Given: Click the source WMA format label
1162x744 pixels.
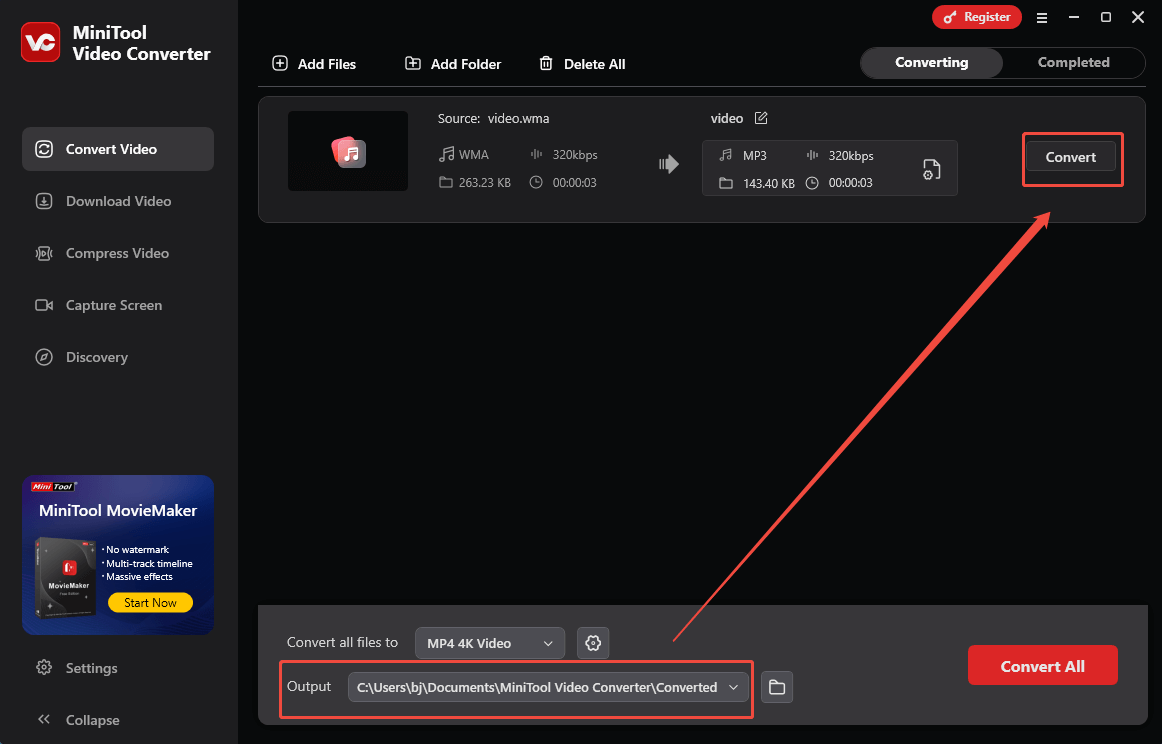Looking at the screenshot, I should [474, 155].
